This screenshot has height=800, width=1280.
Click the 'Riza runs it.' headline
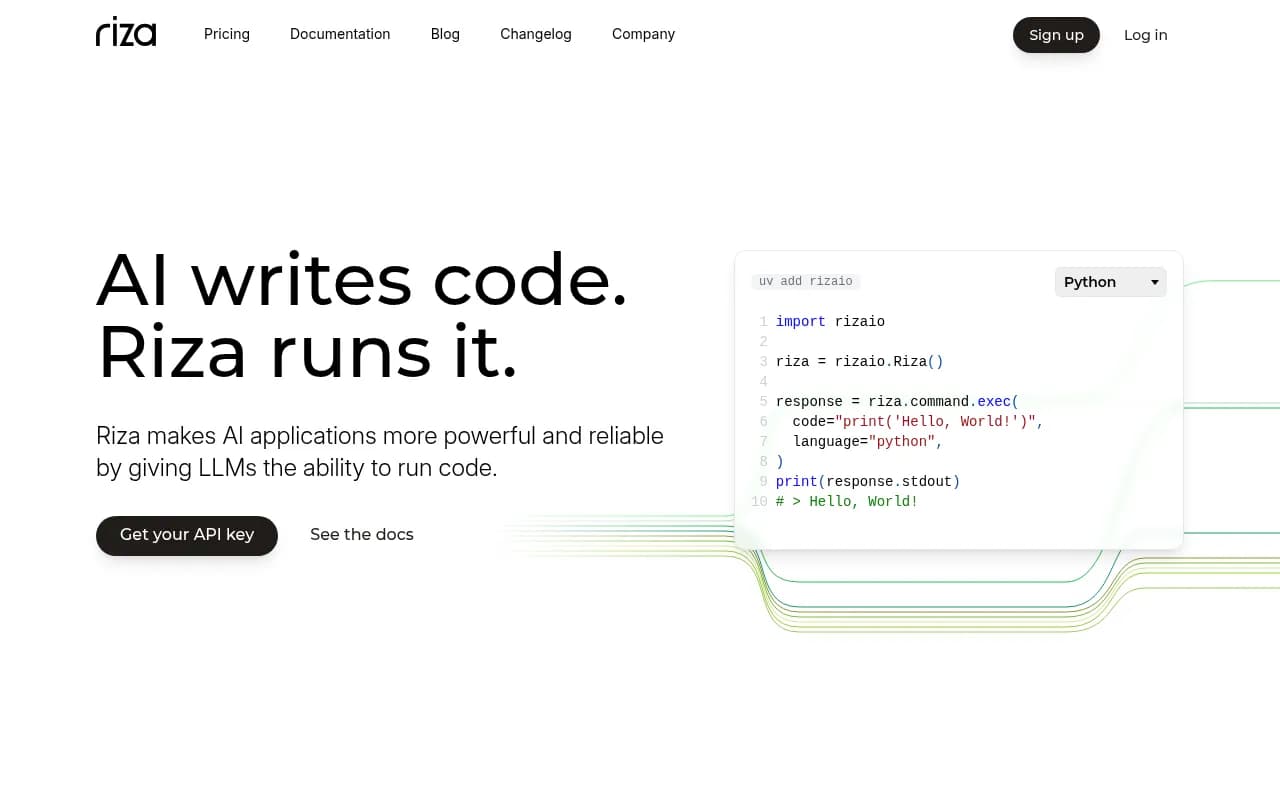(307, 352)
